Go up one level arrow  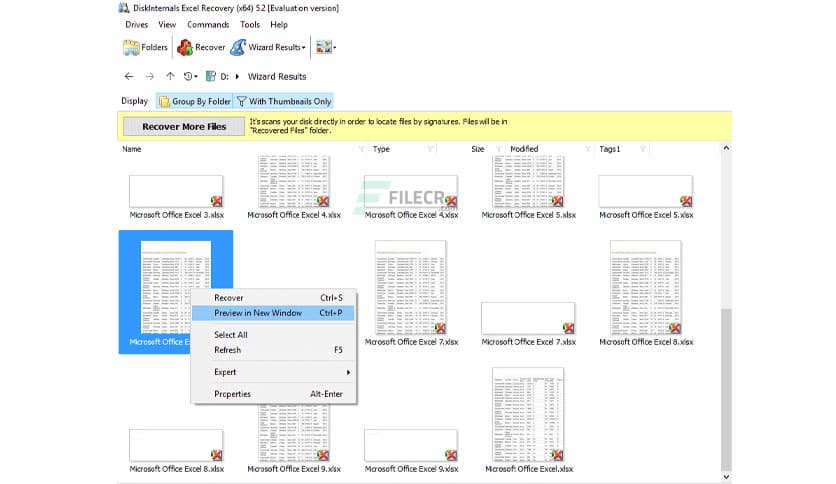(170, 76)
